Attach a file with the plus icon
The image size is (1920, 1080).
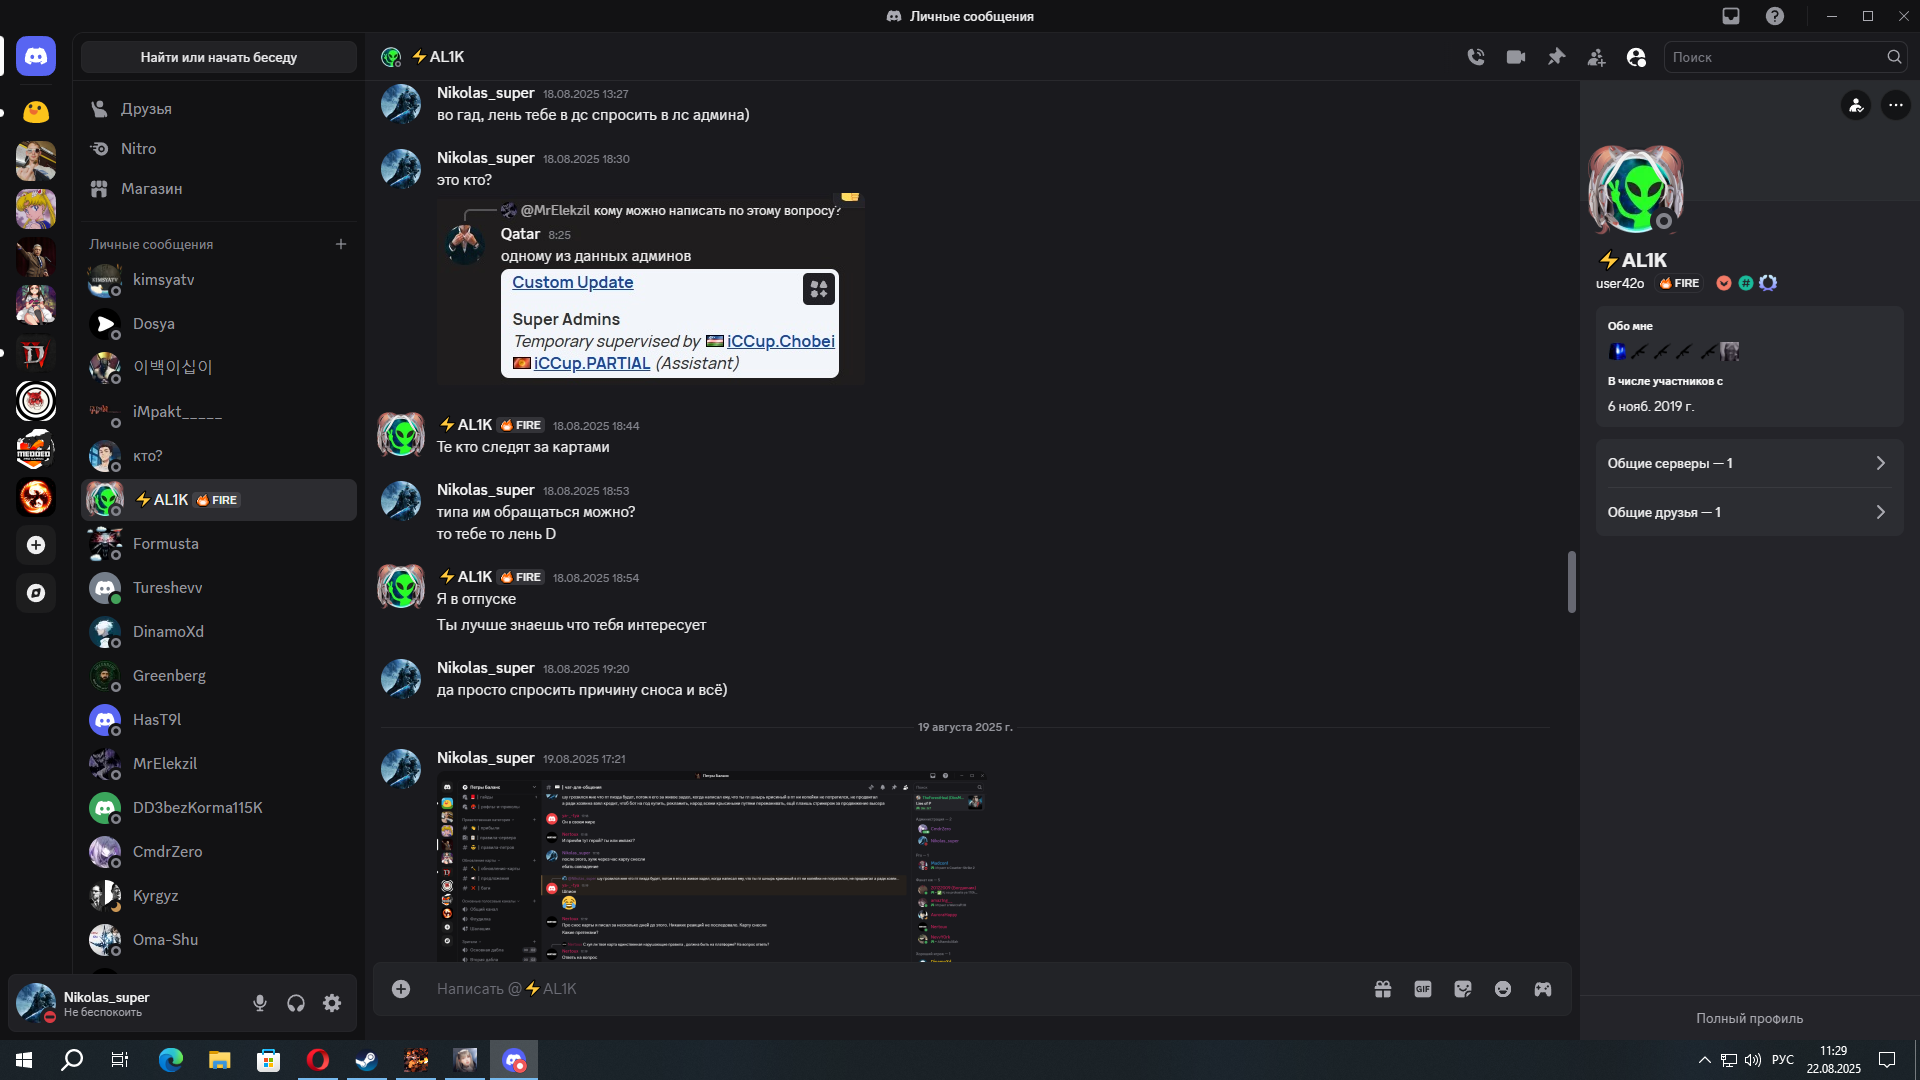[401, 989]
